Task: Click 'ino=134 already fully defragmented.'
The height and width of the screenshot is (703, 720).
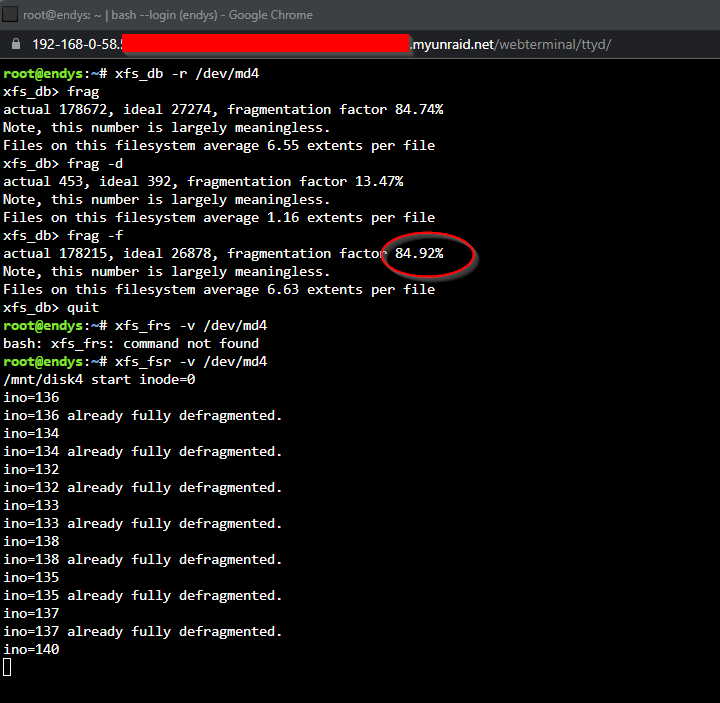Action: pos(142,451)
